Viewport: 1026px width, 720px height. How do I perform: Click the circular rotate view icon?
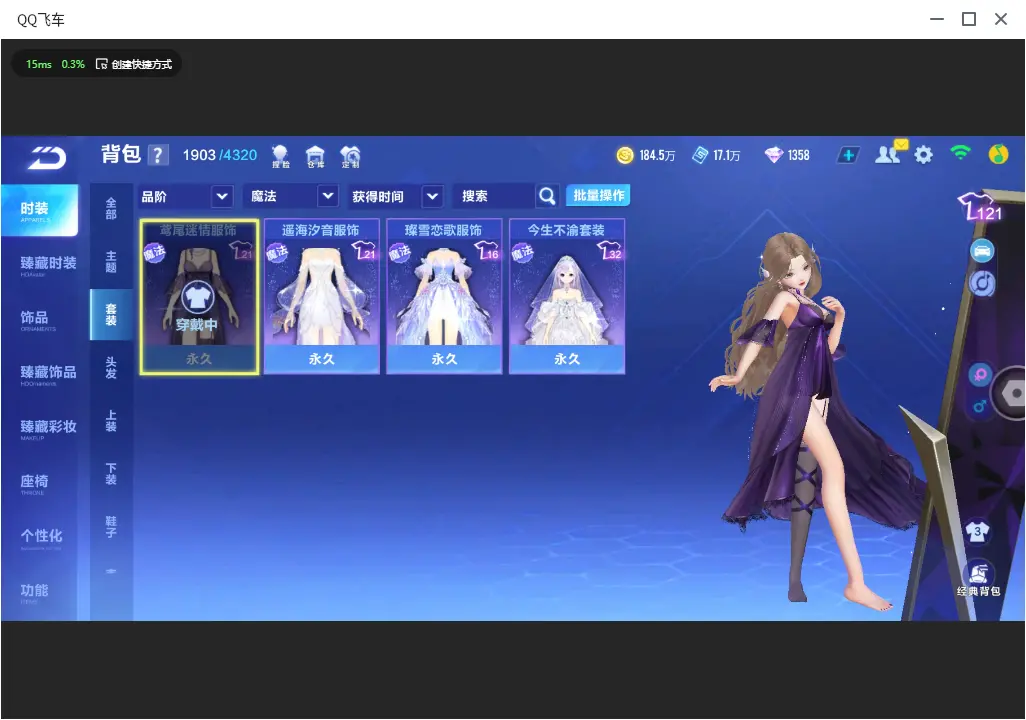pyautogui.click(x=982, y=283)
